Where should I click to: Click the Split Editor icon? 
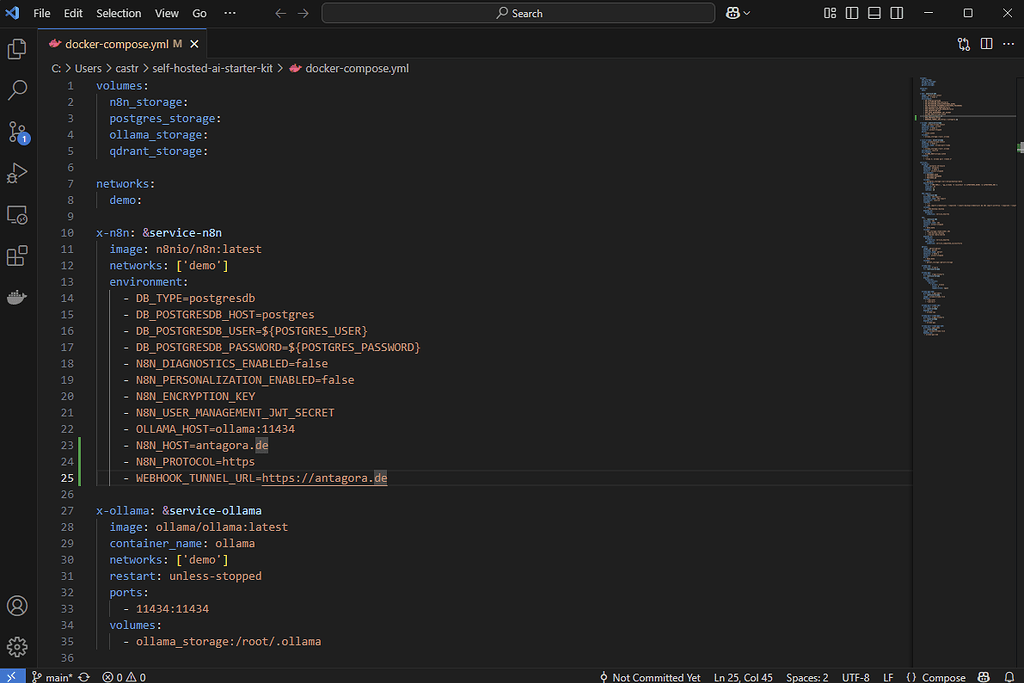click(986, 44)
